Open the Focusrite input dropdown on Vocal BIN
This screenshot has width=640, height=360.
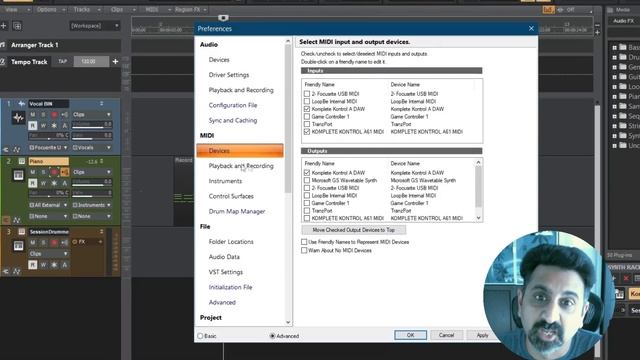click(x=48, y=147)
